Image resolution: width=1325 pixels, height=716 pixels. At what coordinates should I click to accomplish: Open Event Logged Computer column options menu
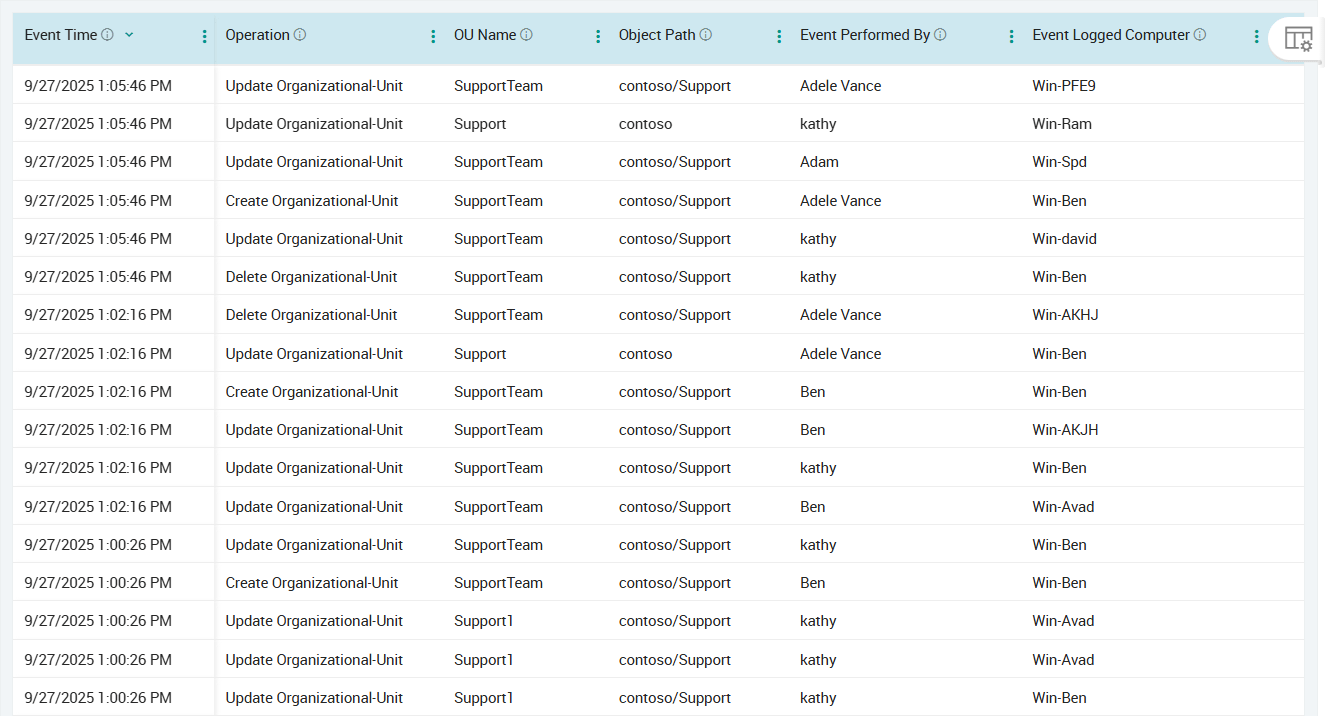point(1257,36)
